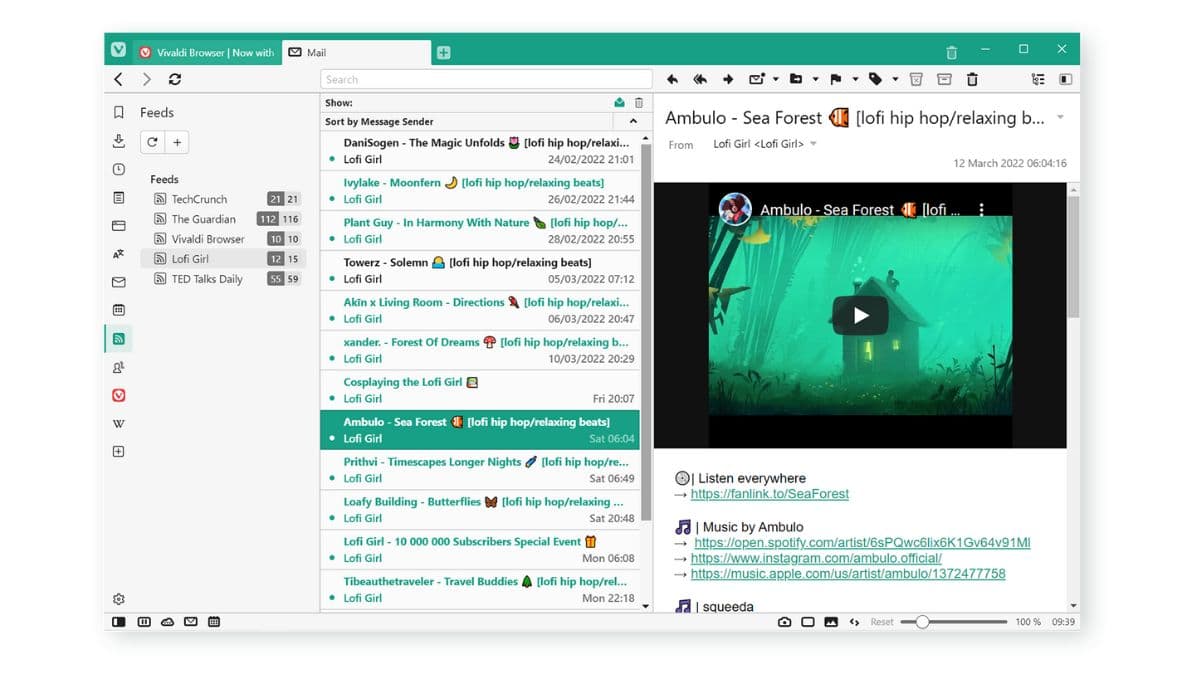Expand sender details arrow beside Lofi Girl
The height and width of the screenshot is (675, 1200).
(813, 144)
